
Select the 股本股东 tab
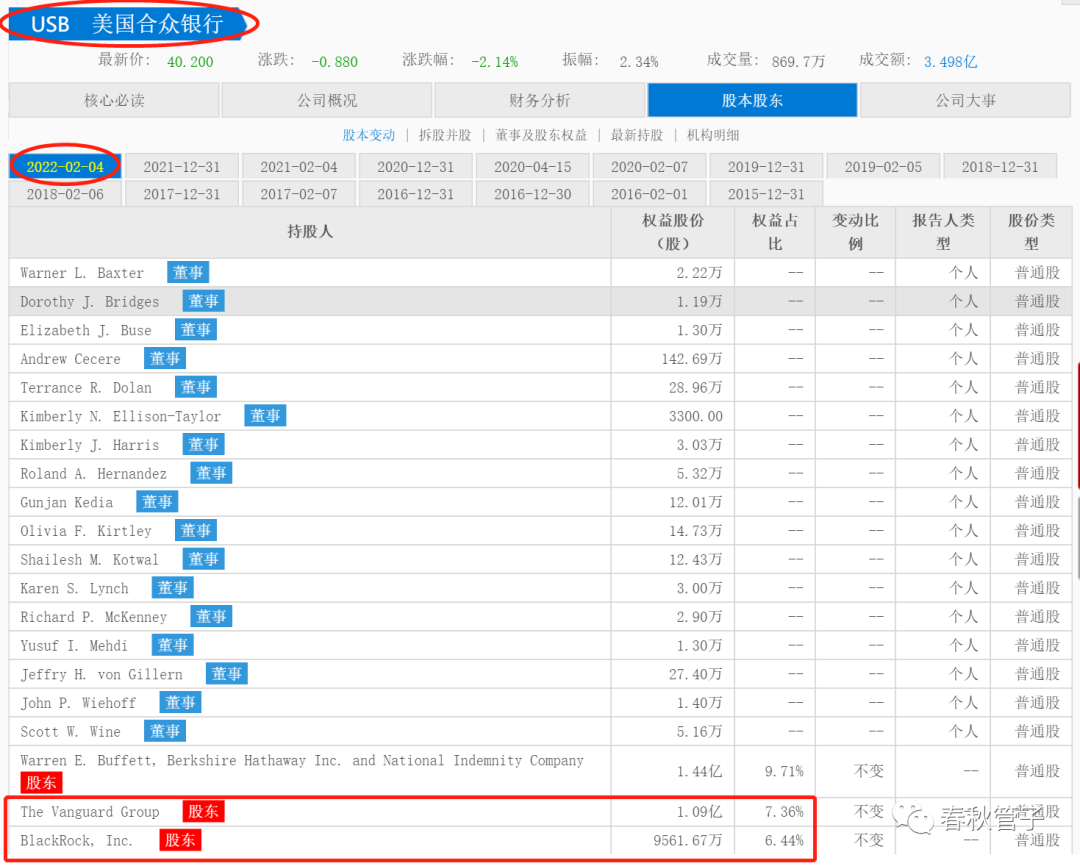[752, 101]
